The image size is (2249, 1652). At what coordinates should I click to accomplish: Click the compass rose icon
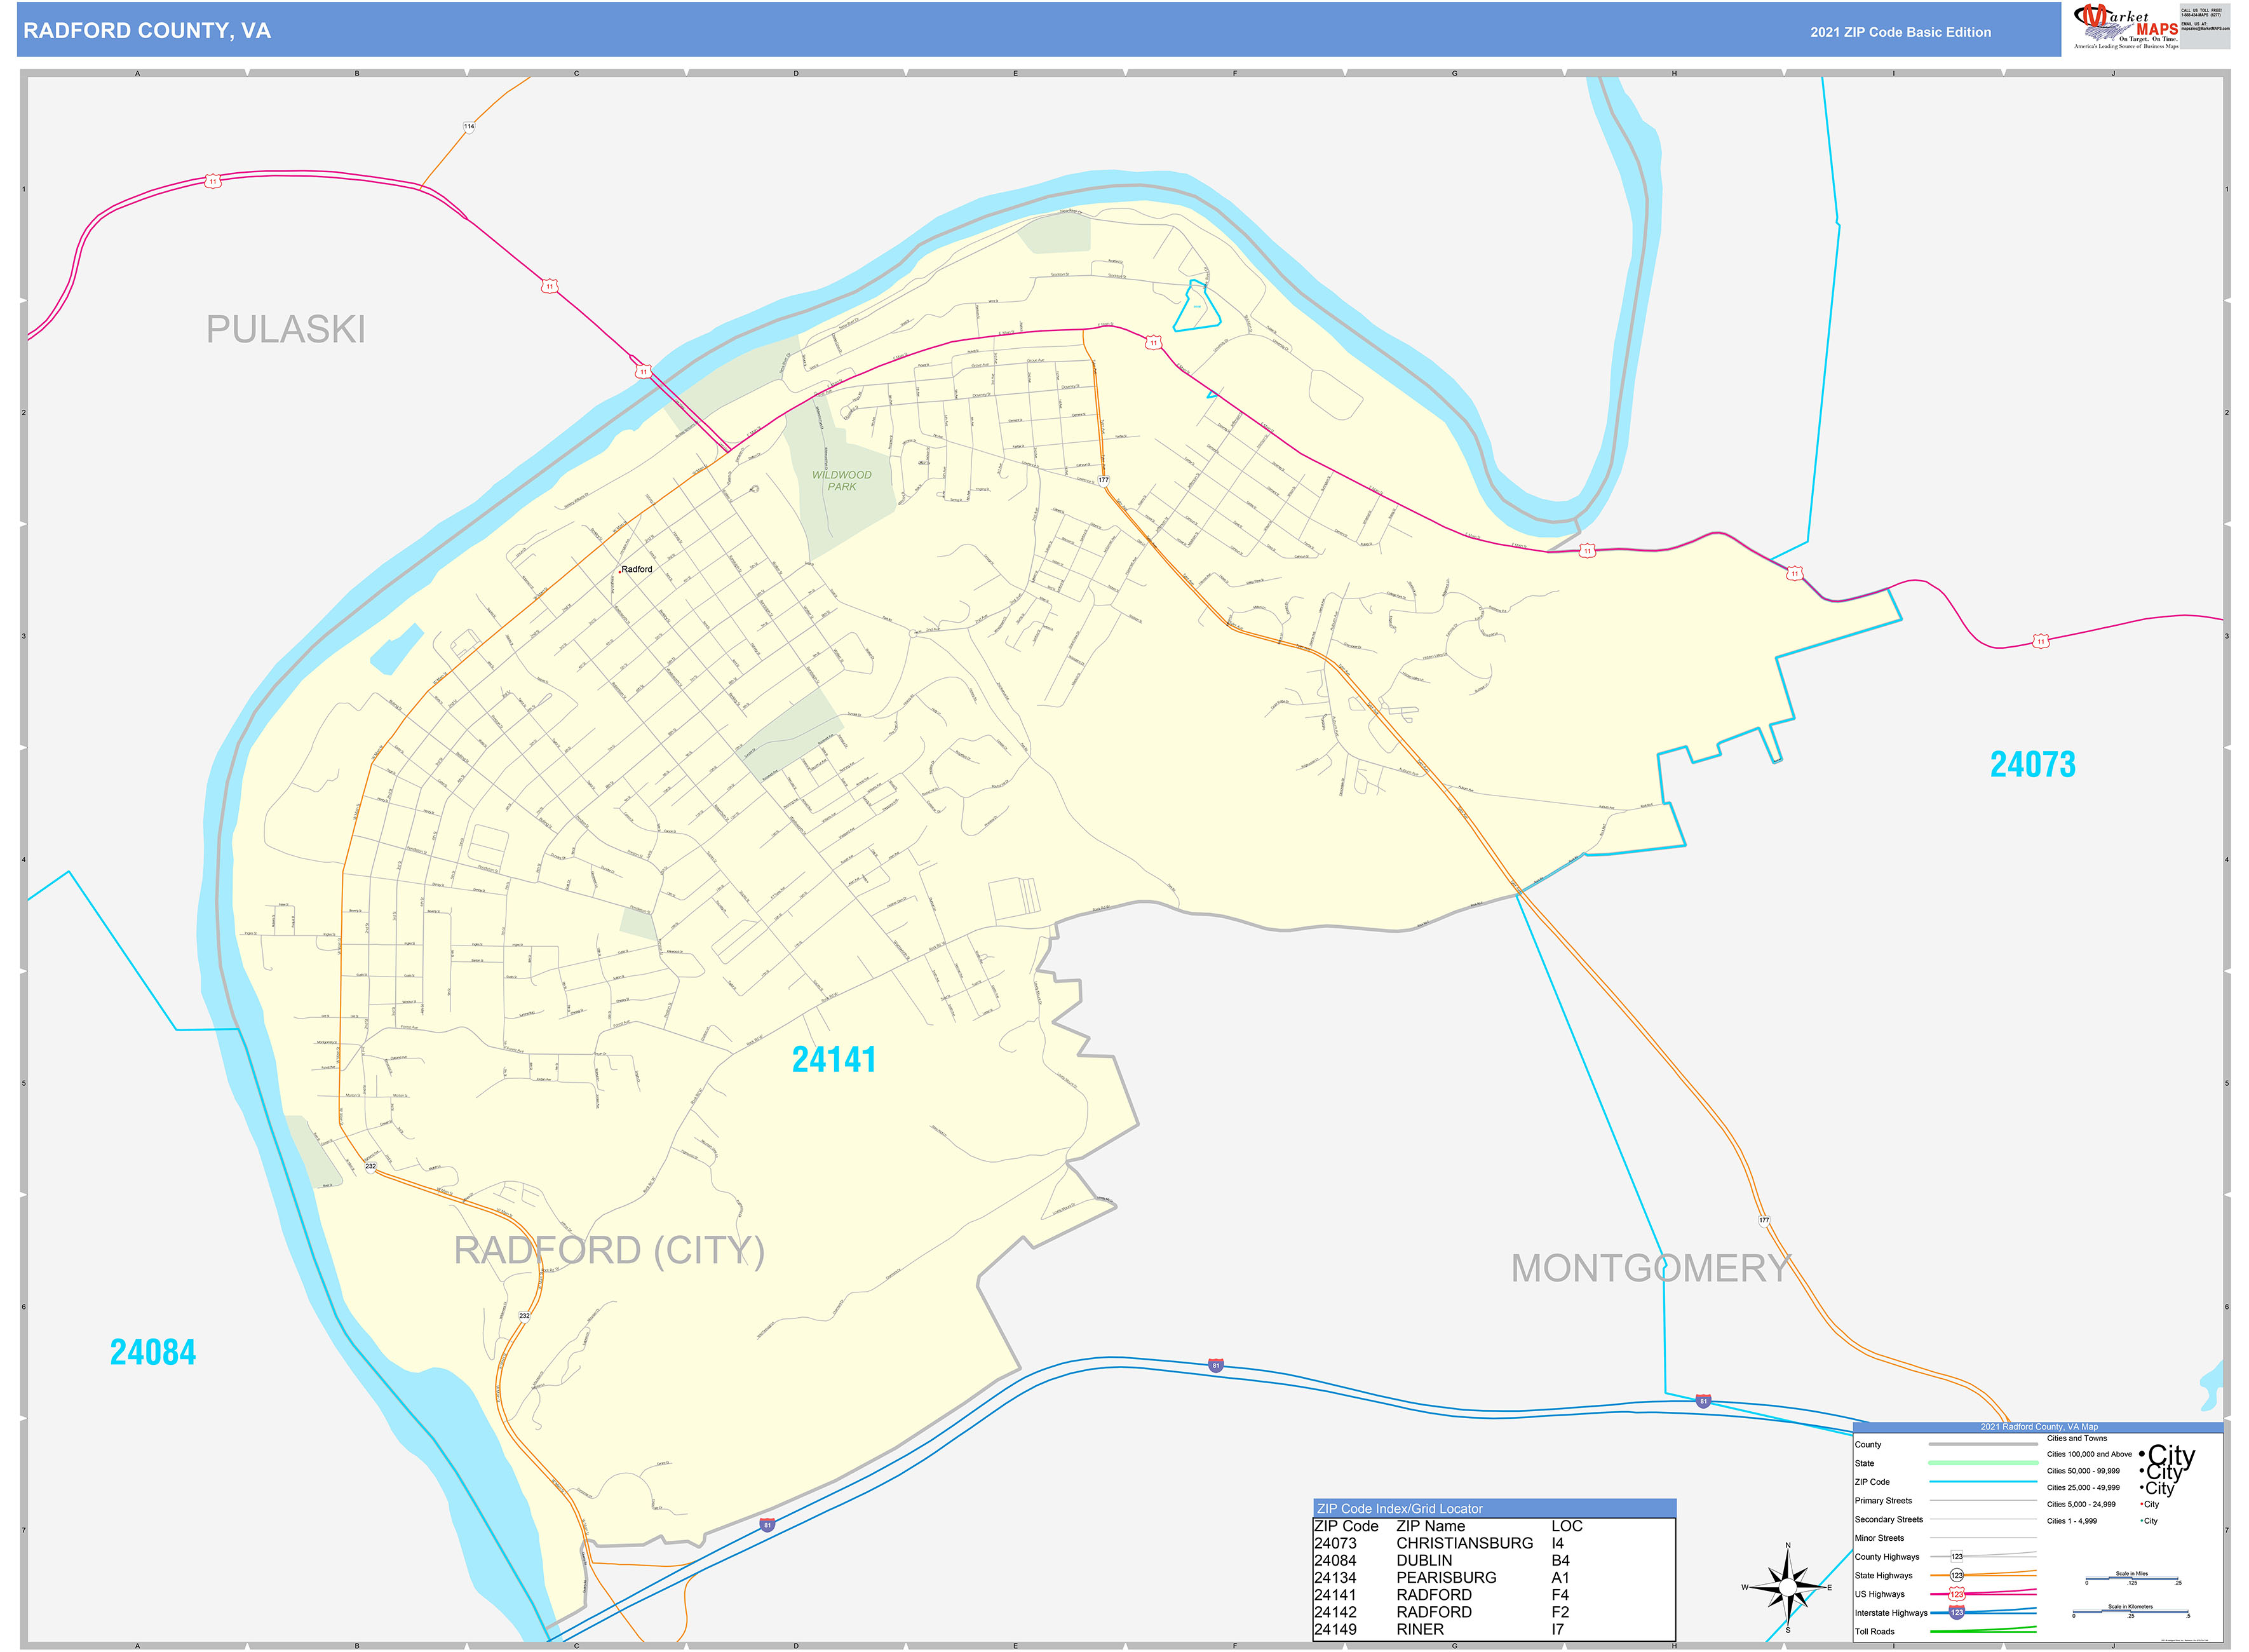(1787, 1587)
